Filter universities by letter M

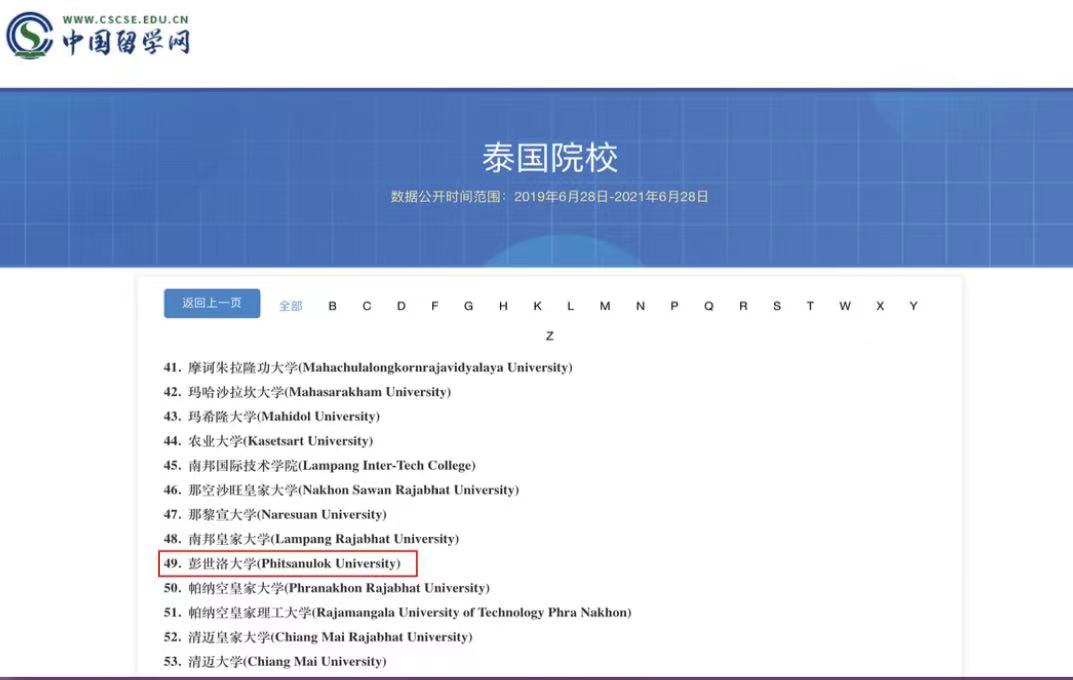point(605,306)
